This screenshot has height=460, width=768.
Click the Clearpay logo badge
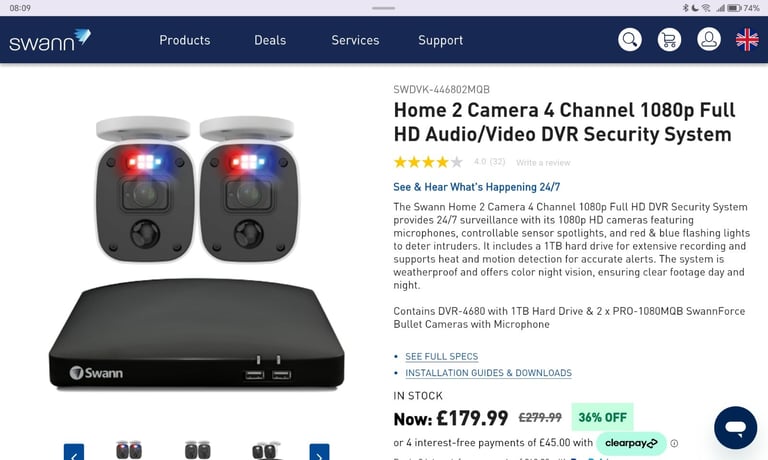[x=631, y=443]
